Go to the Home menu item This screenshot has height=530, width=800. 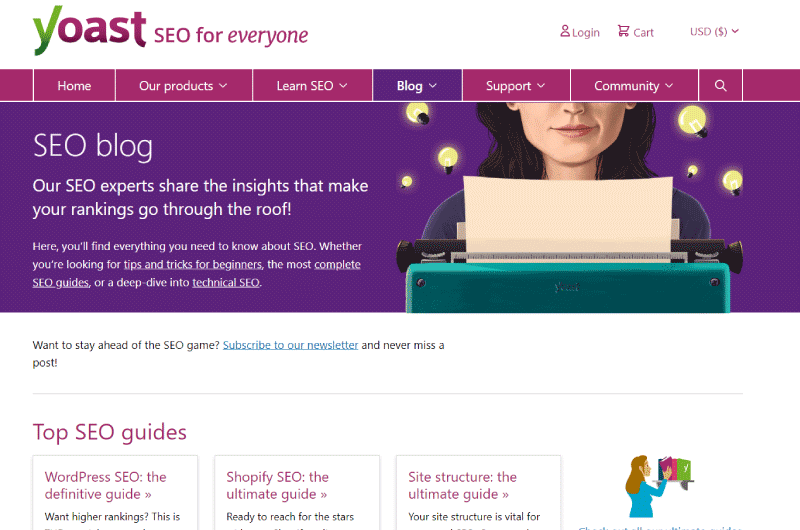coord(74,86)
